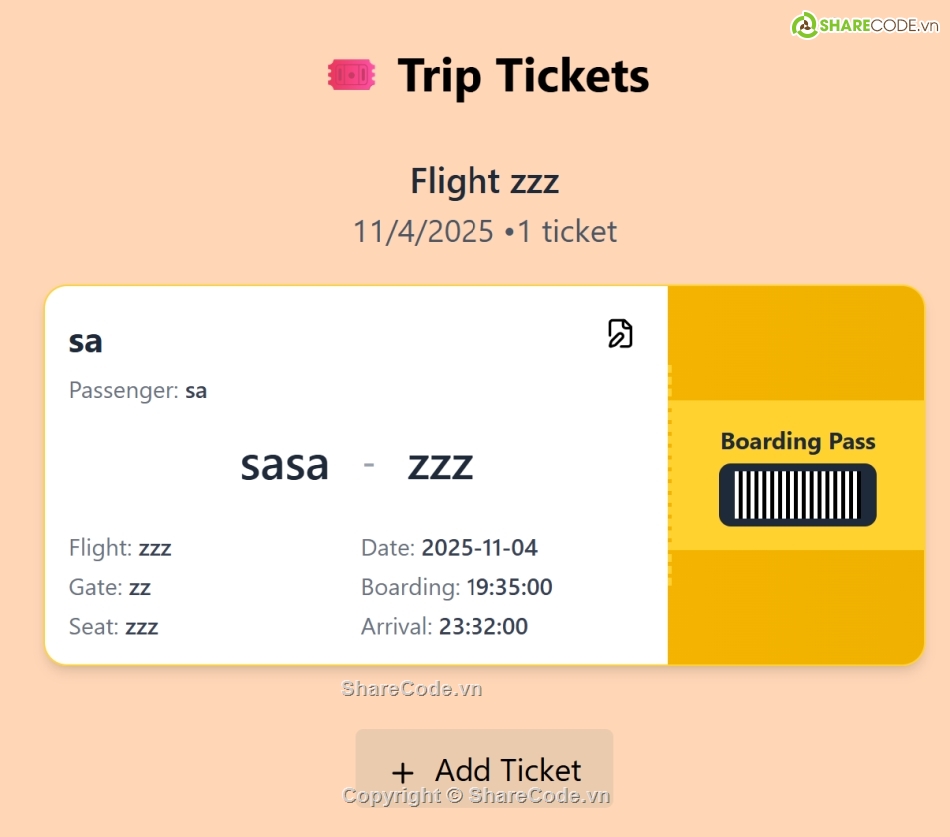The height and width of the screenshot is (837, 950).
Task: Click the Flight: zzz detail field
Action: pos(120,548)
